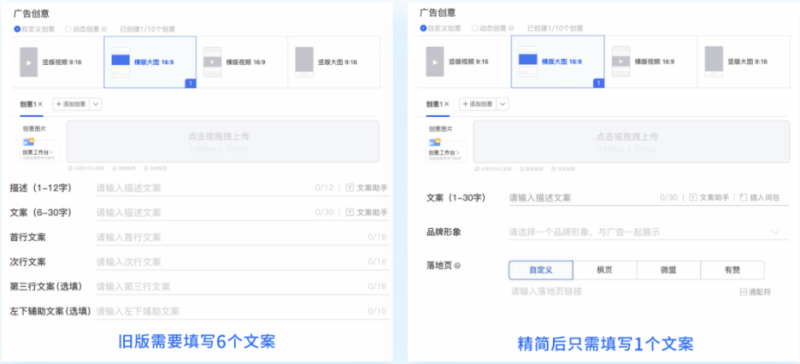Choose 竖版大图 9:16 format in right panel

(x=743, y=61)
